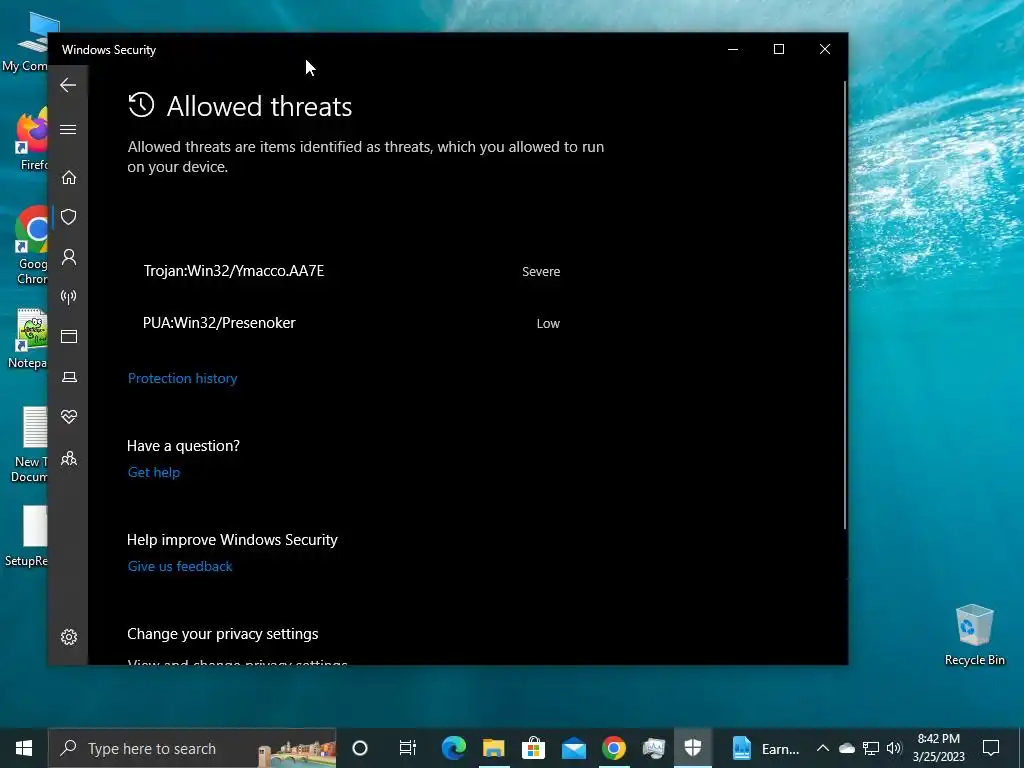Open Virus & threat protection shield icon
This screenshot has height=768, width=1024.
click(69, 217)
